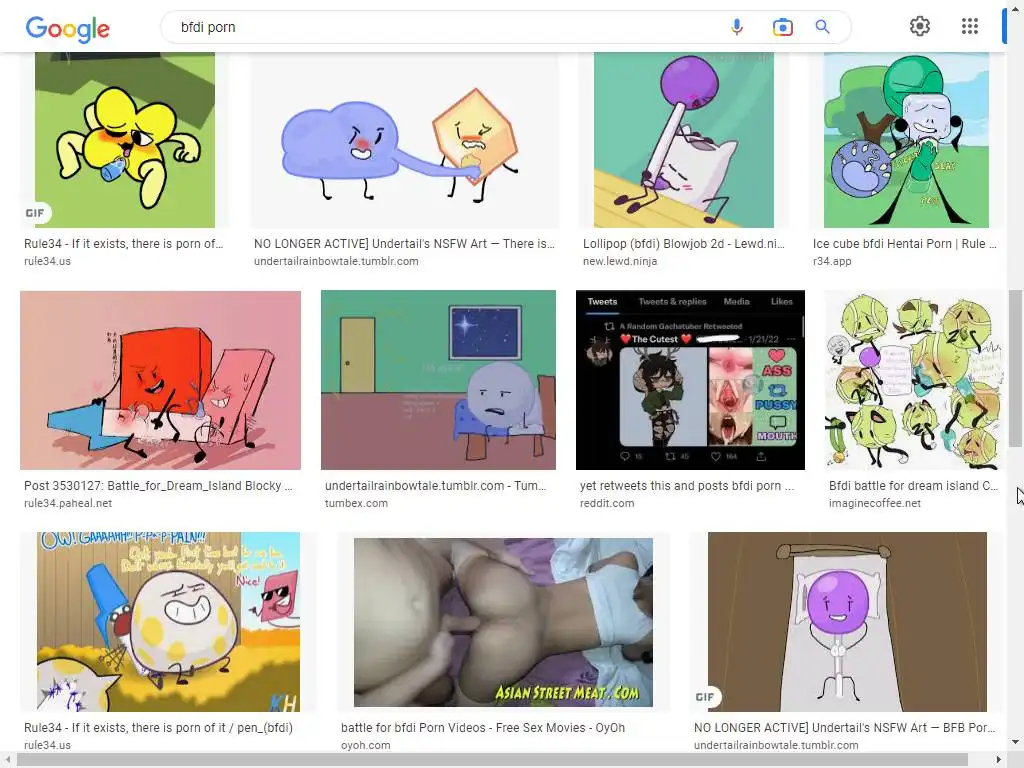Screen dimensions: 1024x768
Task: Select the starry window bedroom thumbnail
Action: (x=438, y=380)
